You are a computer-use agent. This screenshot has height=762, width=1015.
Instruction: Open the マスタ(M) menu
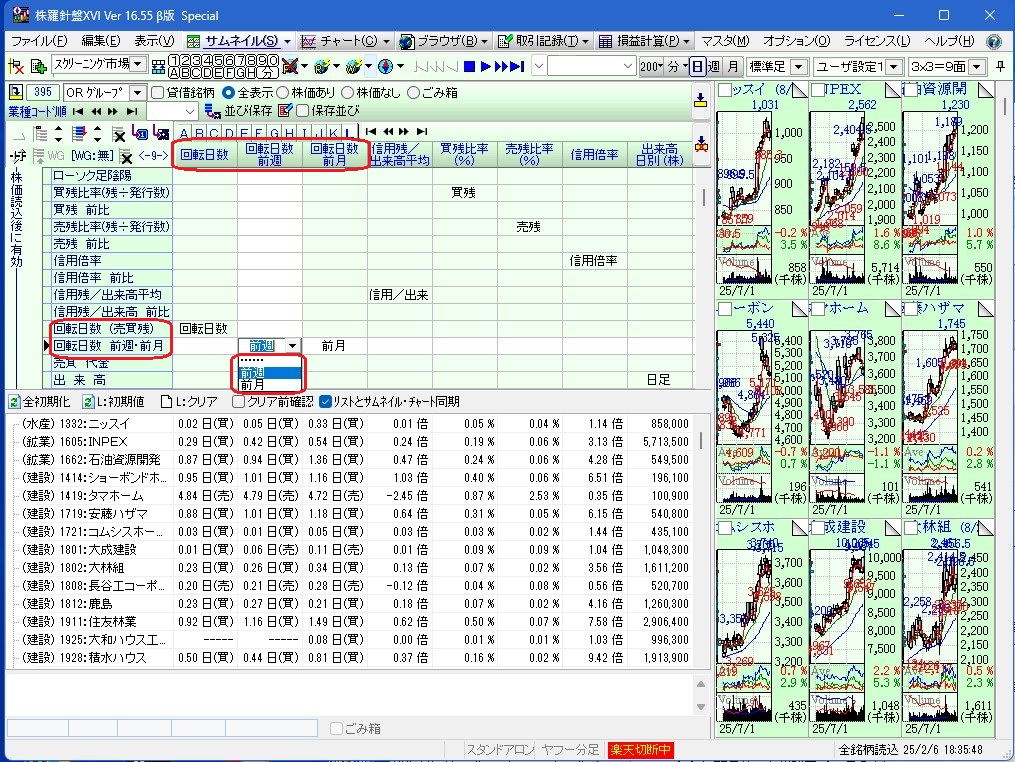pyautogui.click(x=725, y=41)
